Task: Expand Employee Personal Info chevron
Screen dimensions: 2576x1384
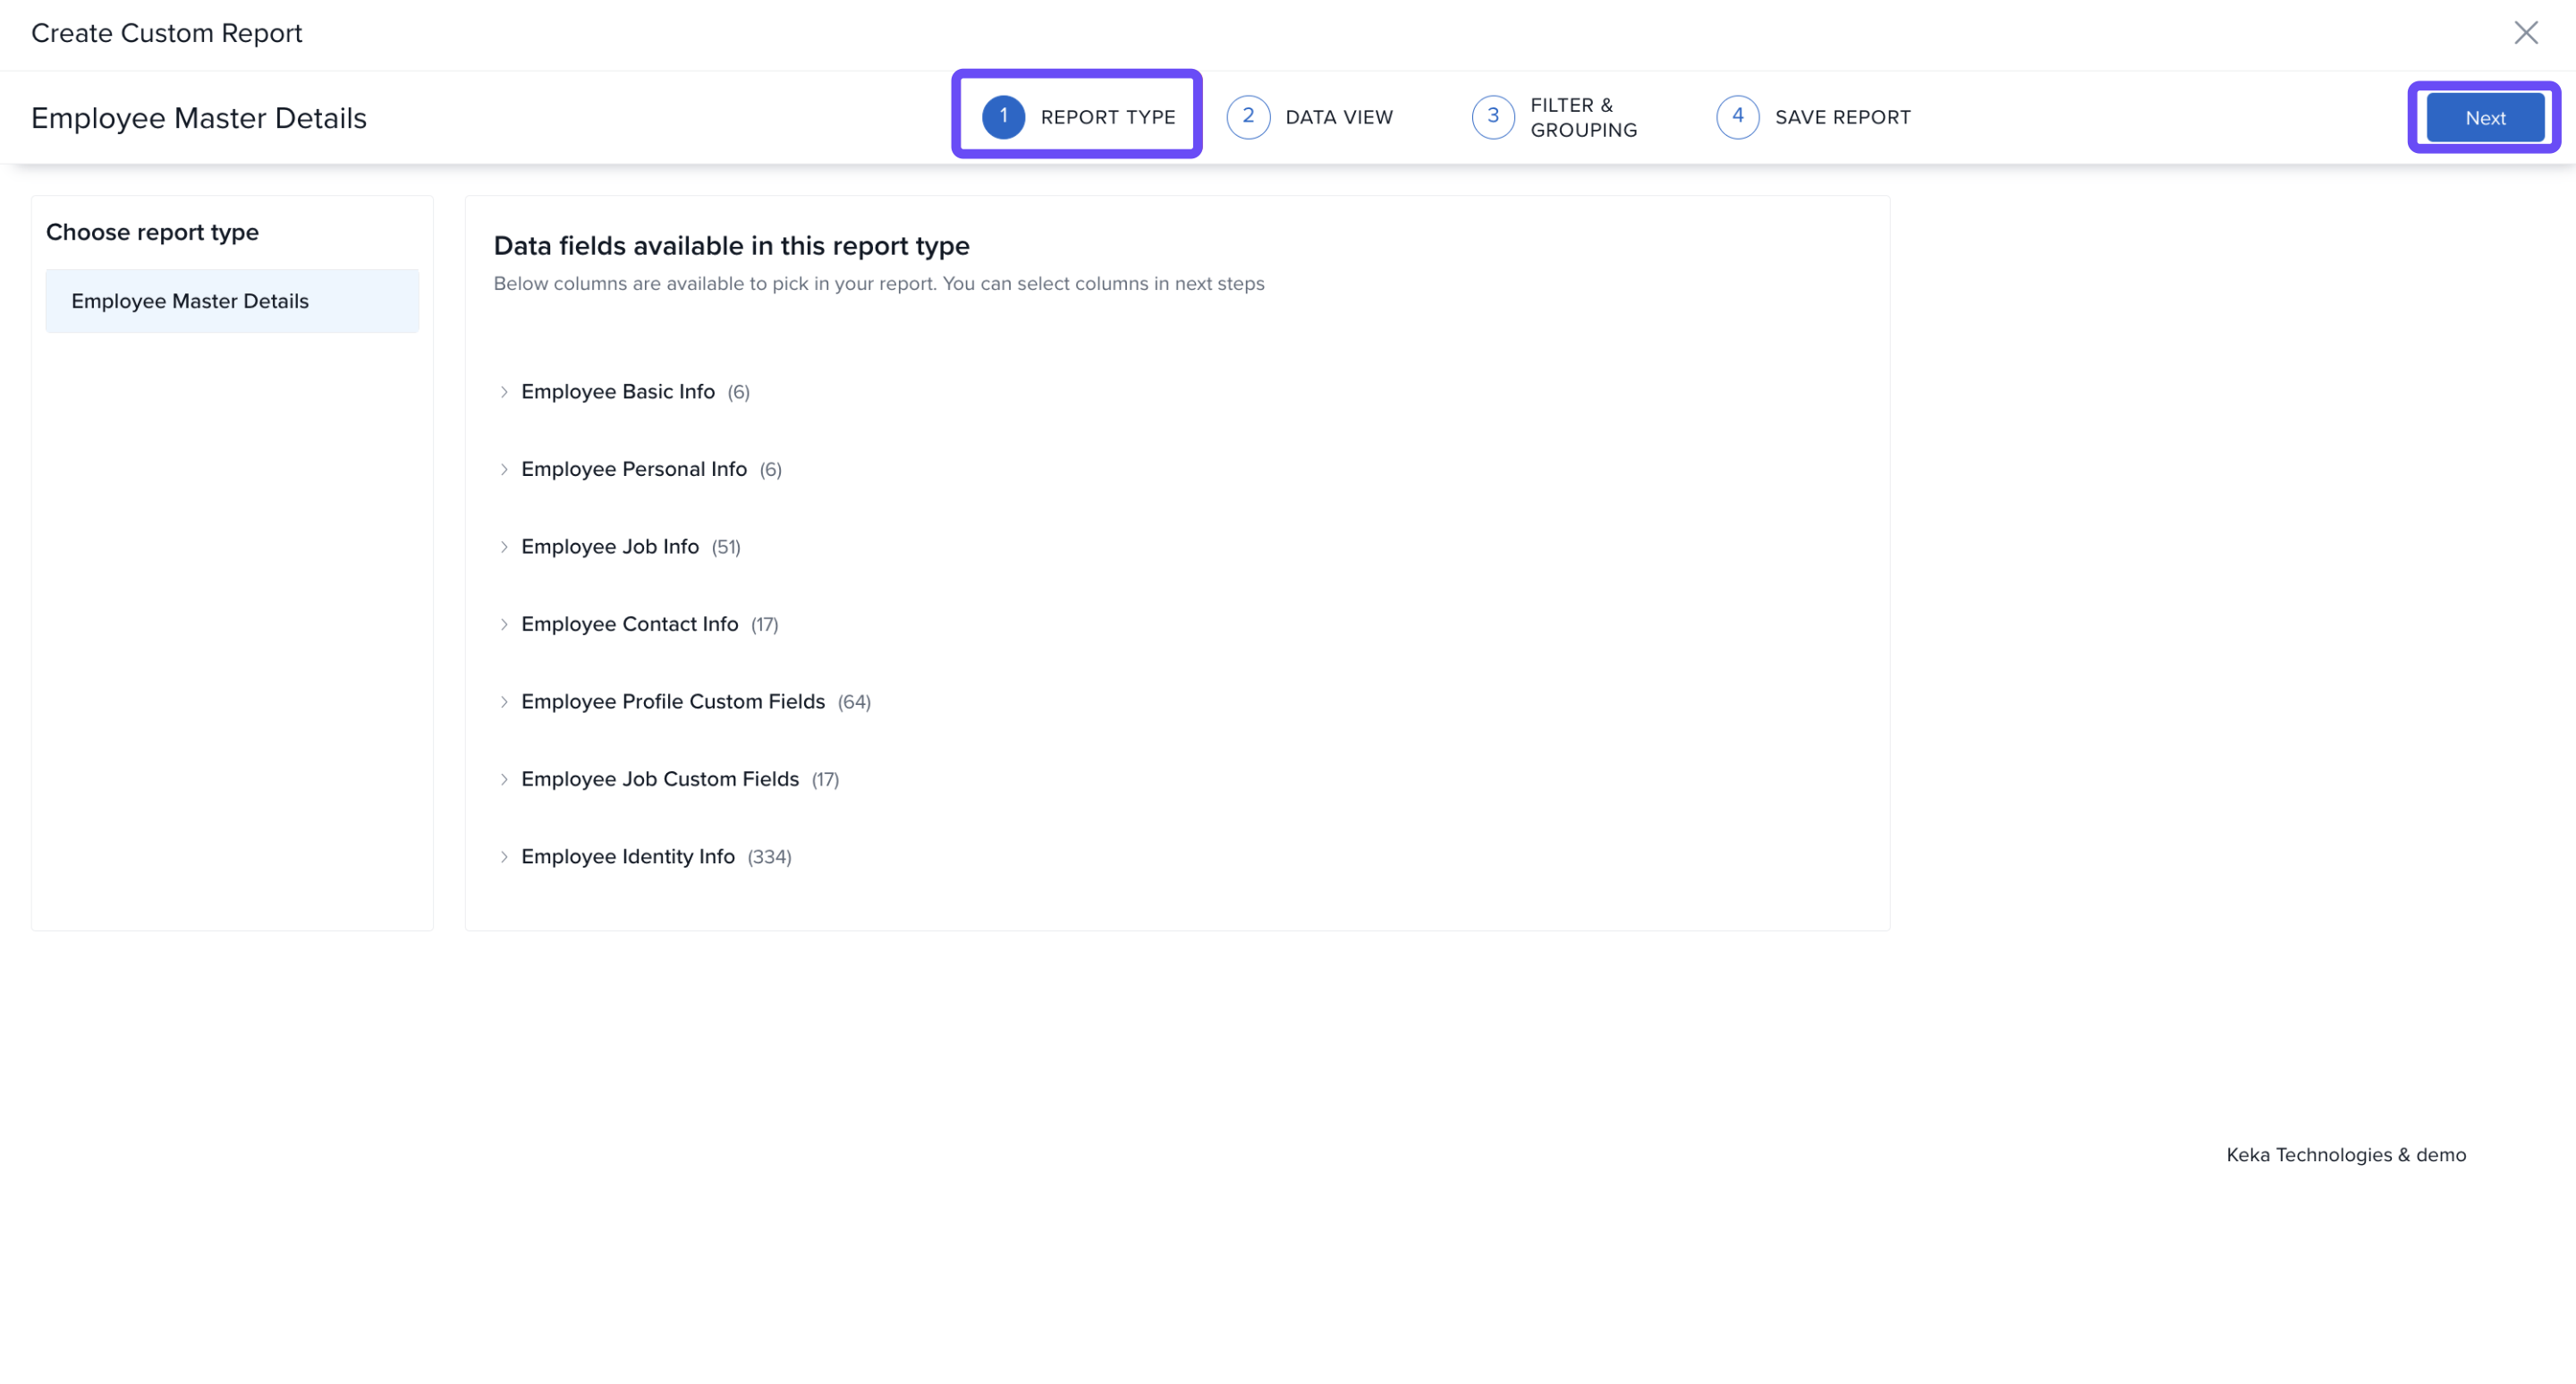Action: point(504,469)
